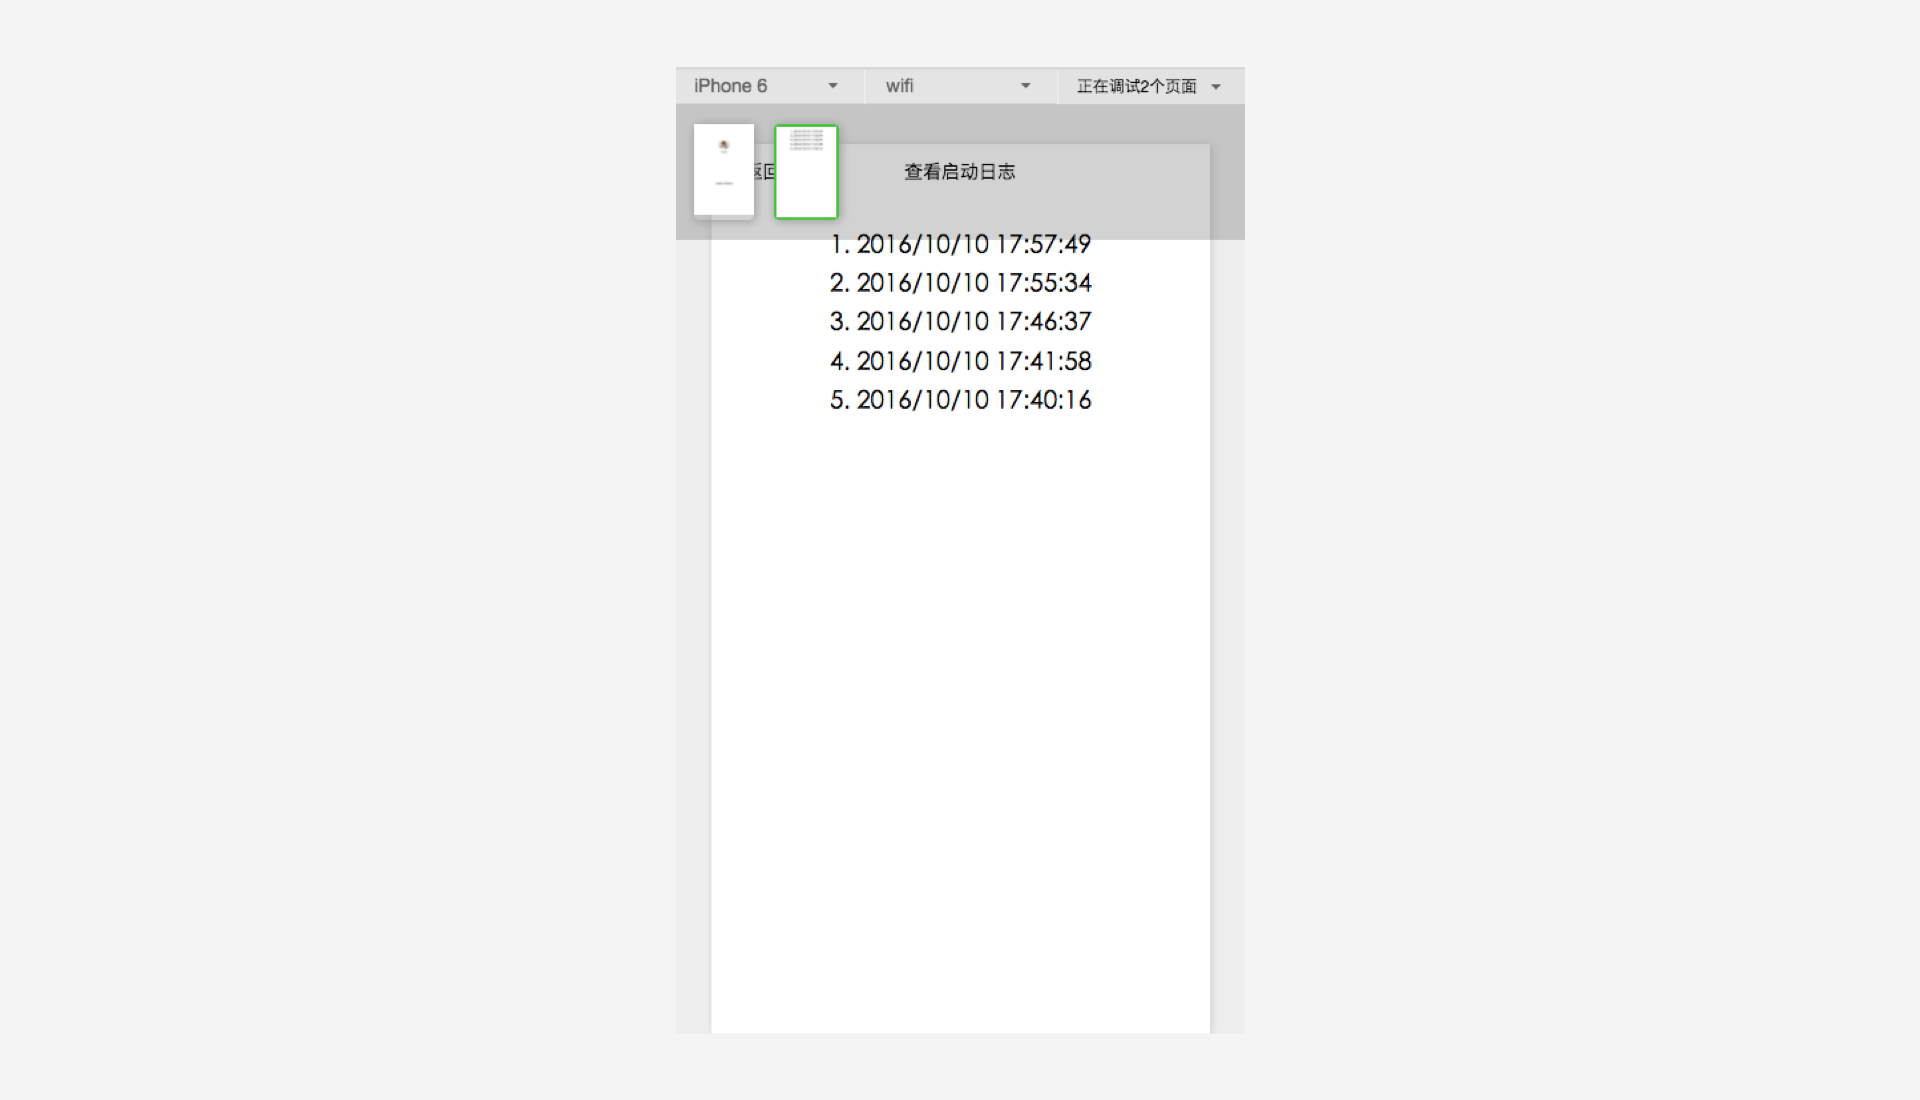The width and height of the screenshot is (1920, 1100).
Task: Select log entry 2016/10/10 17:57:49
Action: (957, 243)
